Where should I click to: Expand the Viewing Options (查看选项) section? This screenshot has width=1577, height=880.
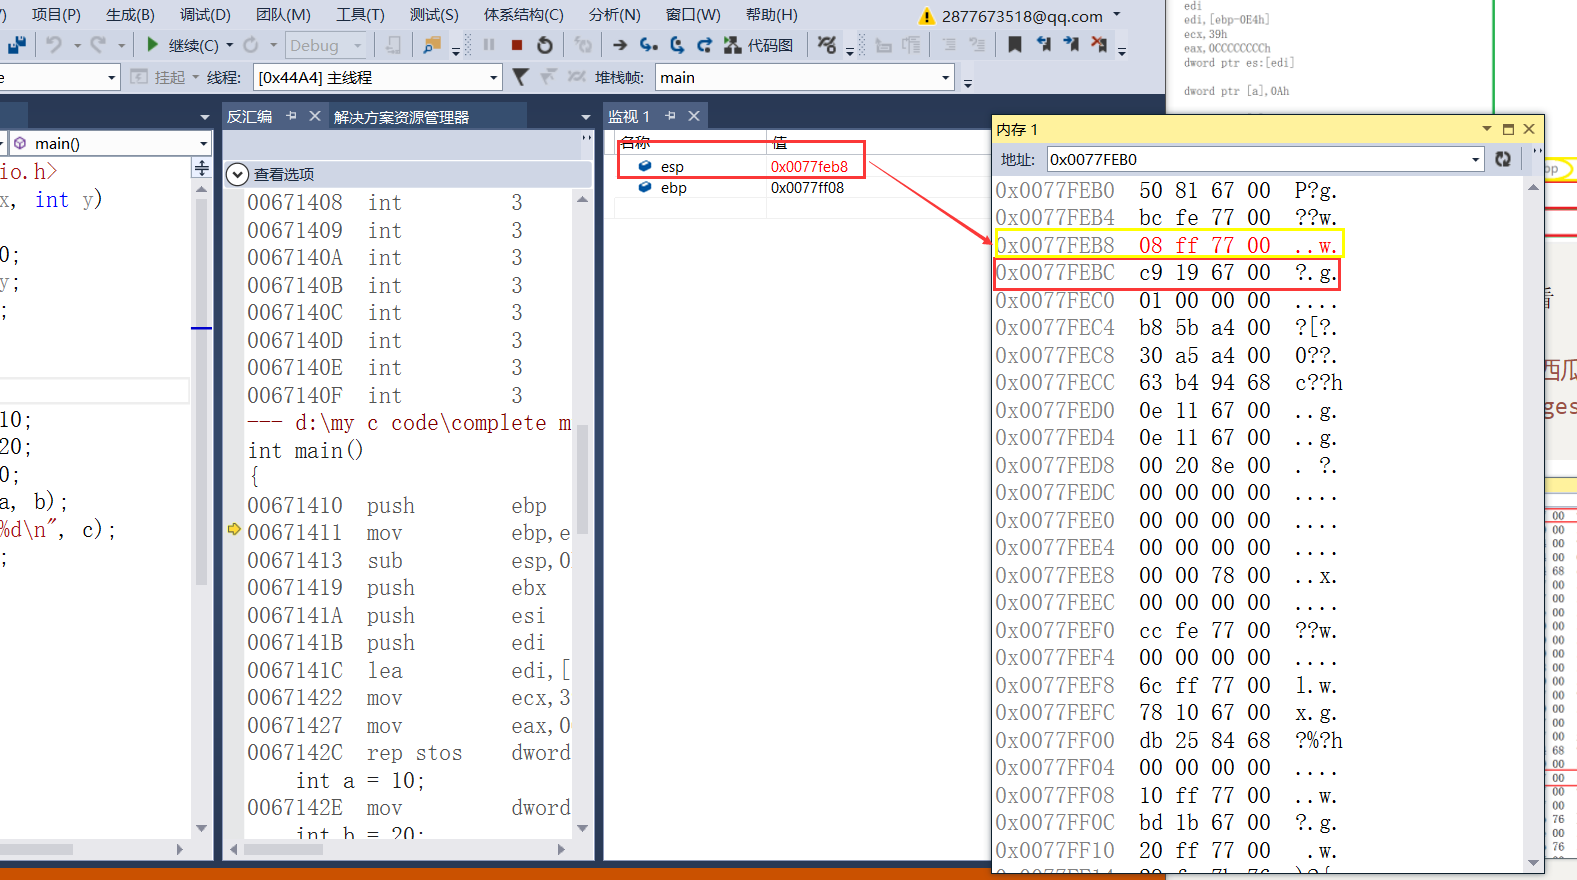click(x=237, y=174)
